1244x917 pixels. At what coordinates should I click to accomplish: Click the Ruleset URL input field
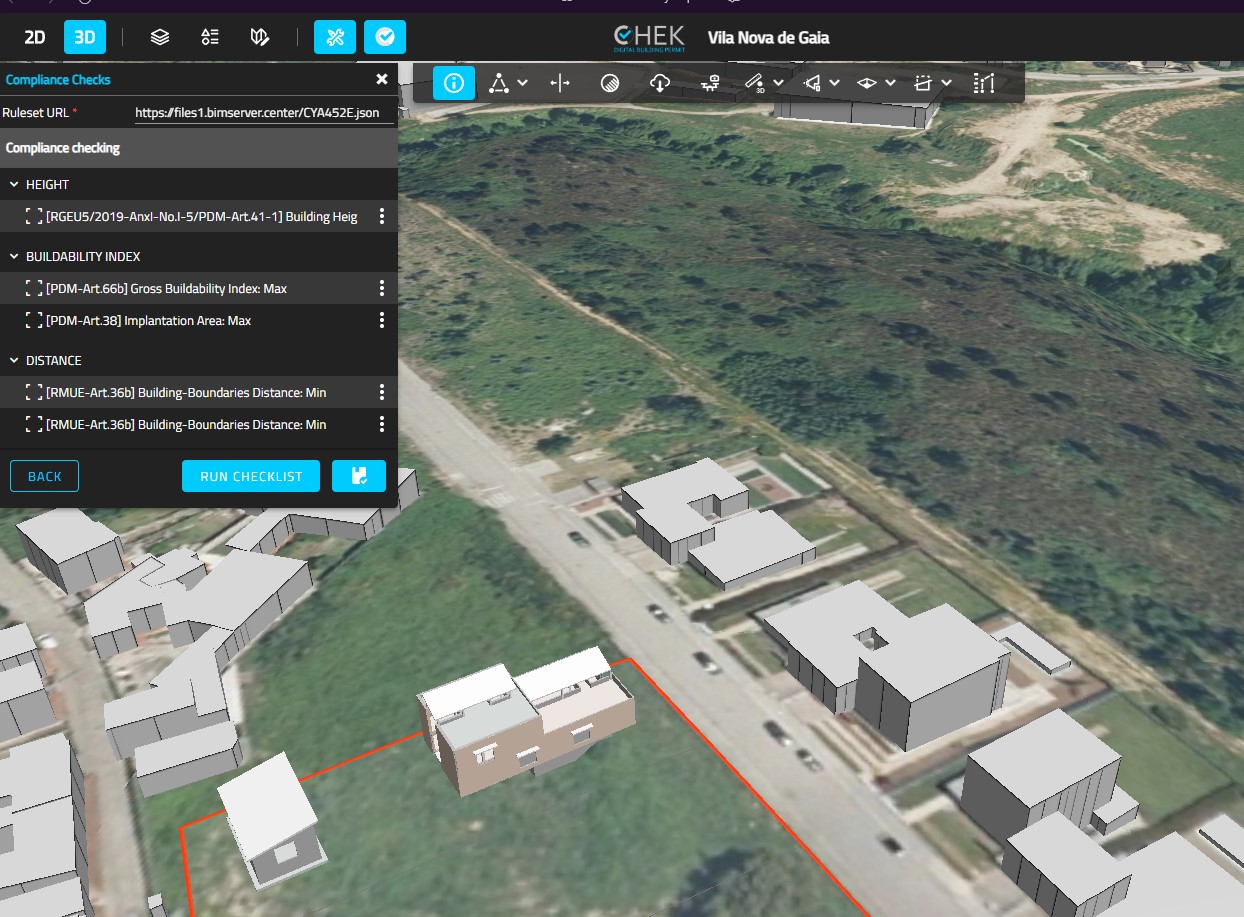258,113
